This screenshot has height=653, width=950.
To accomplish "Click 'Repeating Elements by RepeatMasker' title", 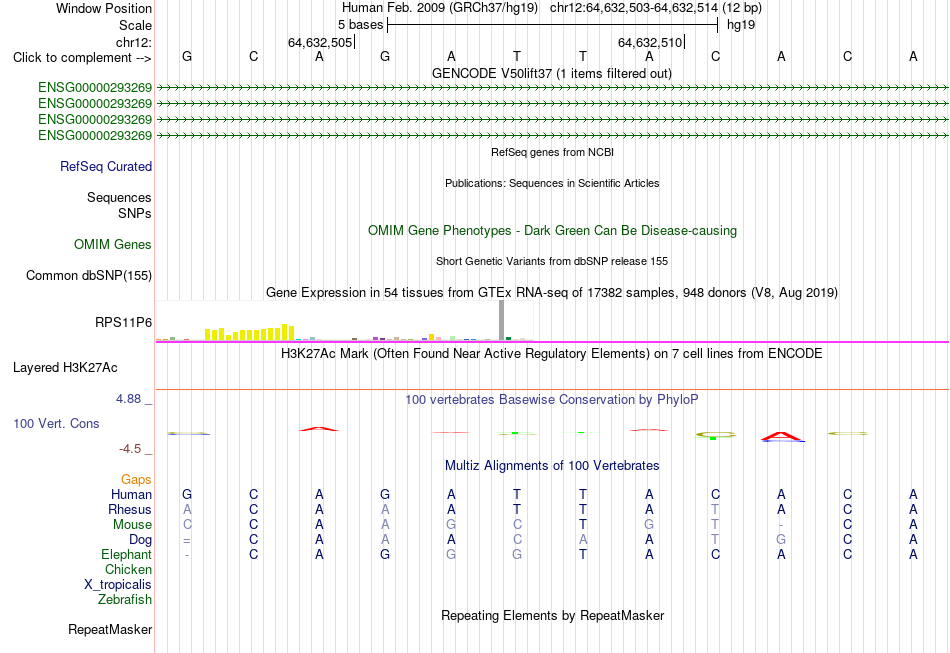I will pos(553,615).
